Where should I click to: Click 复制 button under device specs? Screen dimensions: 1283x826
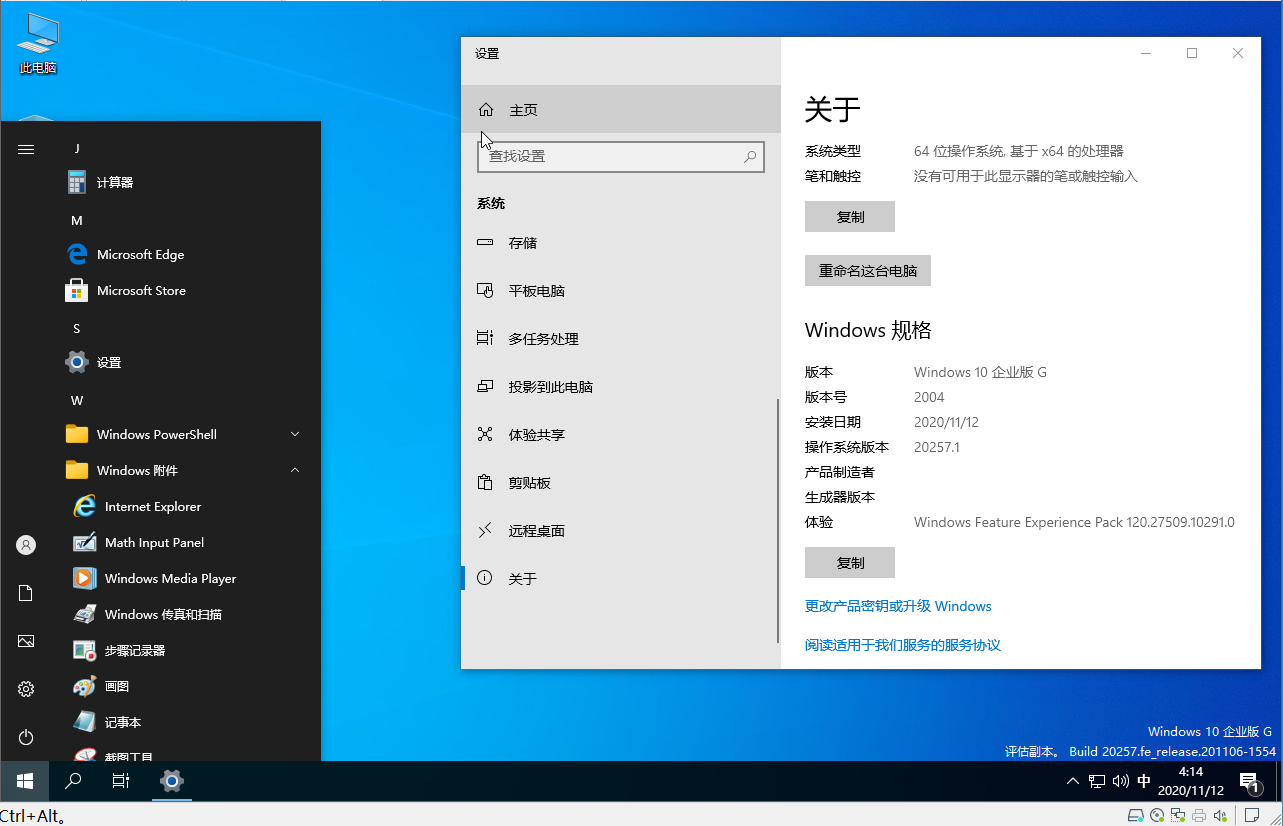tap(850, 217)
